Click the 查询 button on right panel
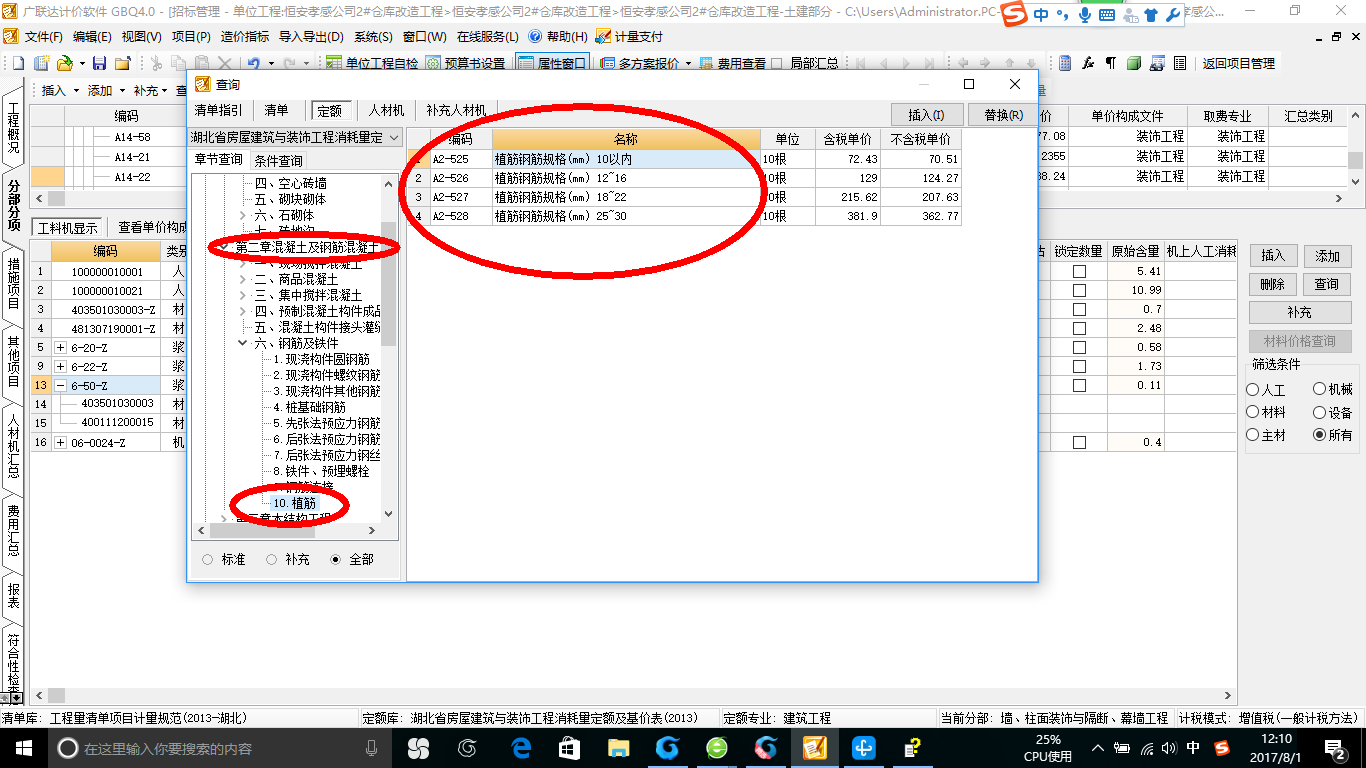Image resolution: width=1366 pixels, height=768 pixels. click(1327, 284)
